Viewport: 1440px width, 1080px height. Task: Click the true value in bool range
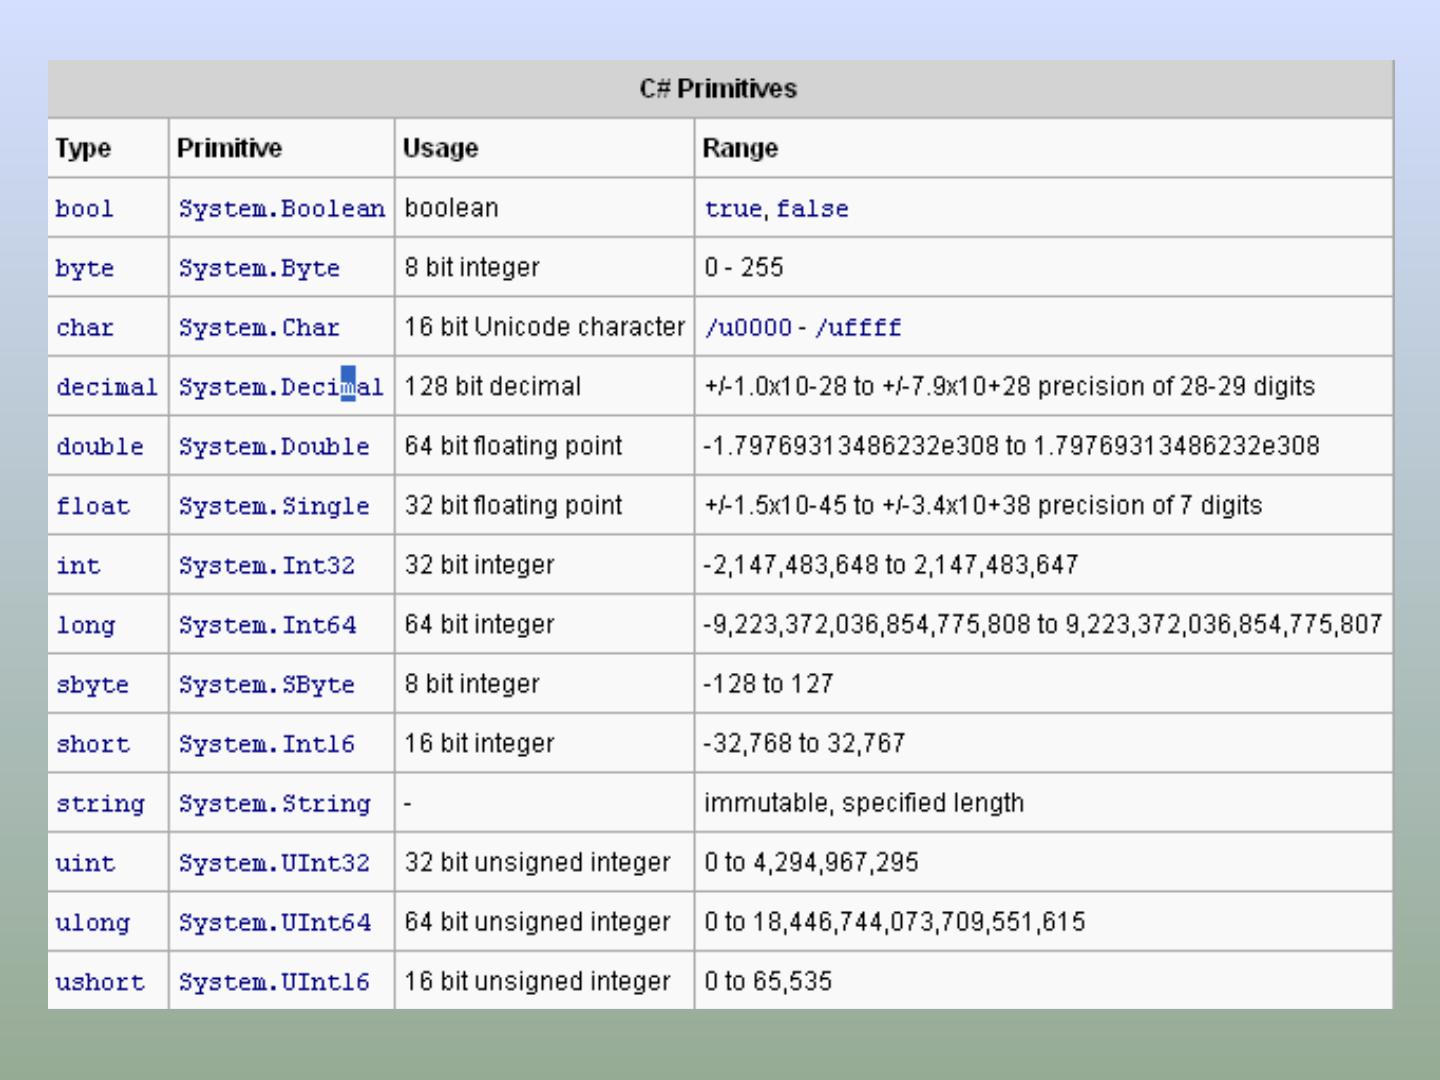pos(732,209)
